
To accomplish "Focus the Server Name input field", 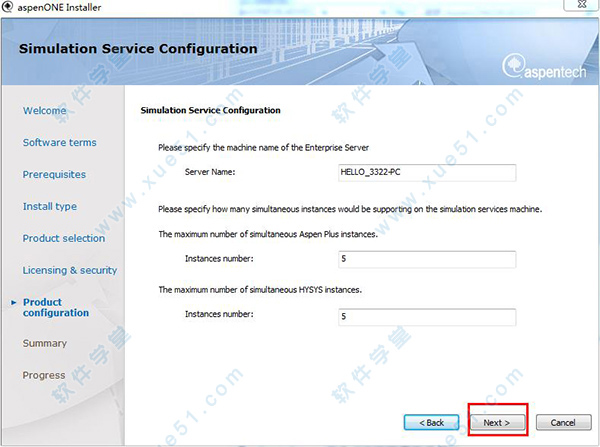I will pos(427,173).
